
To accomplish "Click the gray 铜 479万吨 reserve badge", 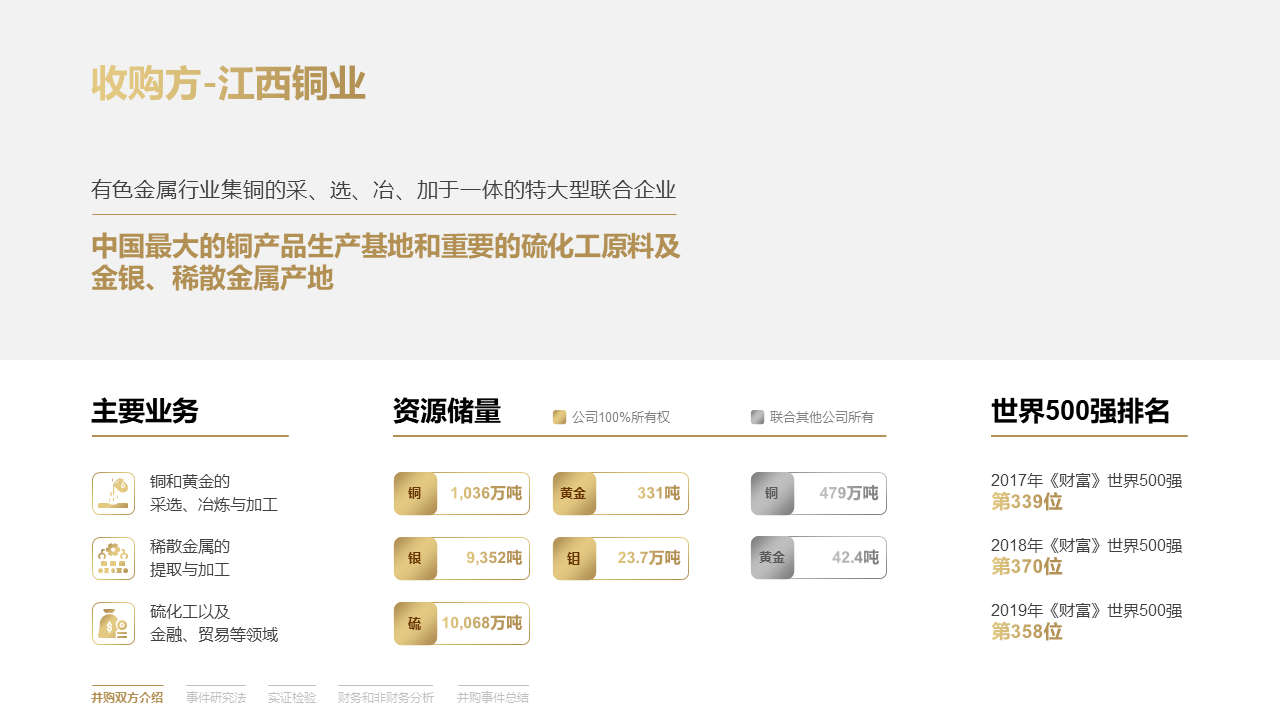I will tap(819, 494).
